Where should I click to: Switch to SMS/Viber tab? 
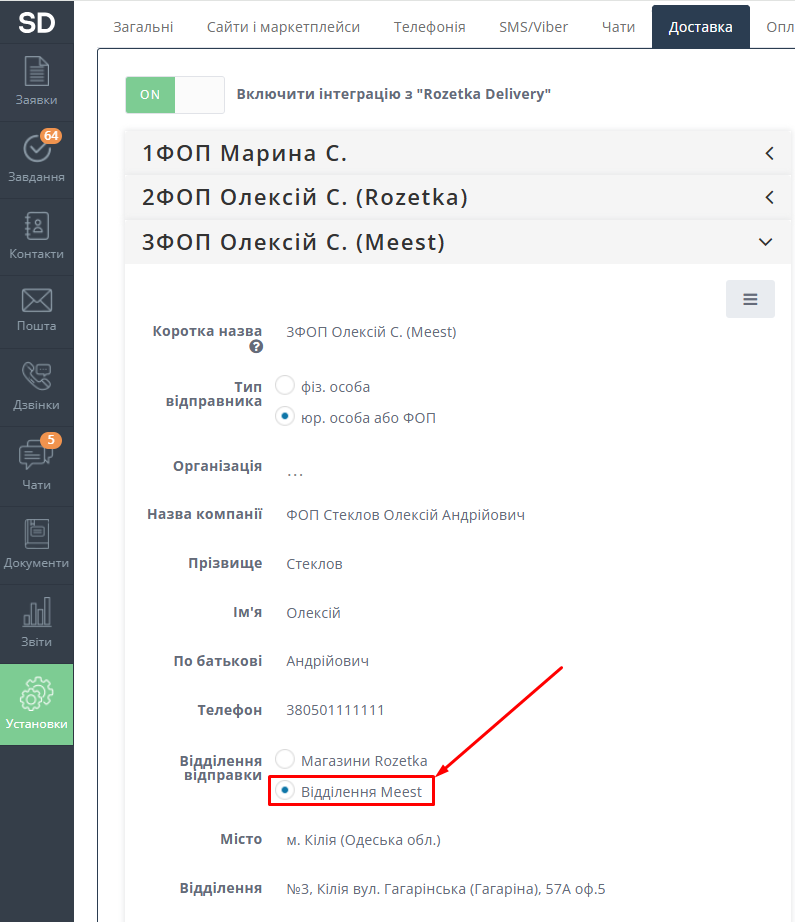tap(533, 27)
